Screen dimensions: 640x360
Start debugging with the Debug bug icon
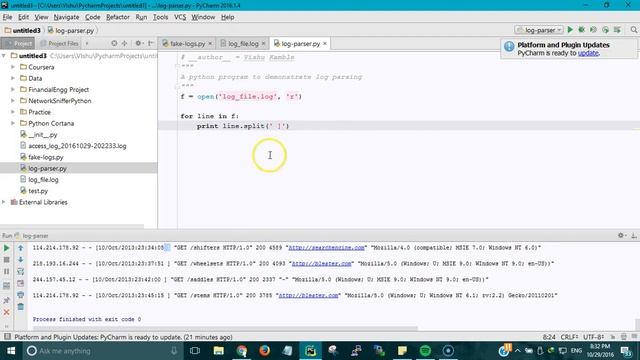pos(582,30)
